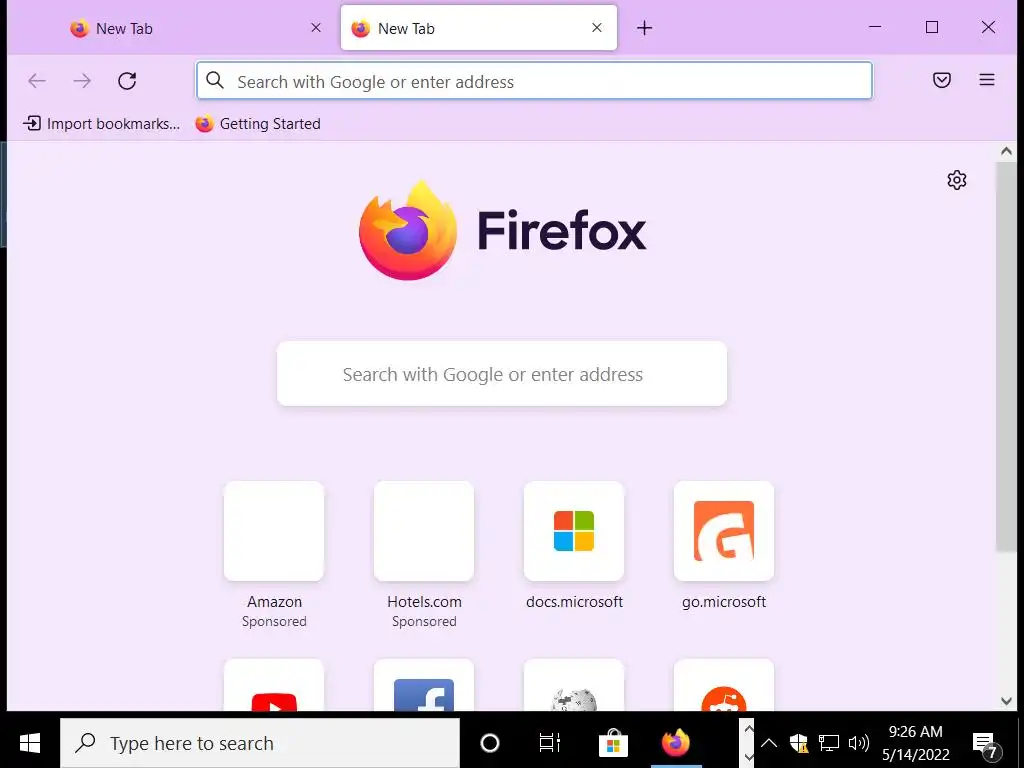Open the volume speaker icon
1024x768 pixels.
[858, 743]
